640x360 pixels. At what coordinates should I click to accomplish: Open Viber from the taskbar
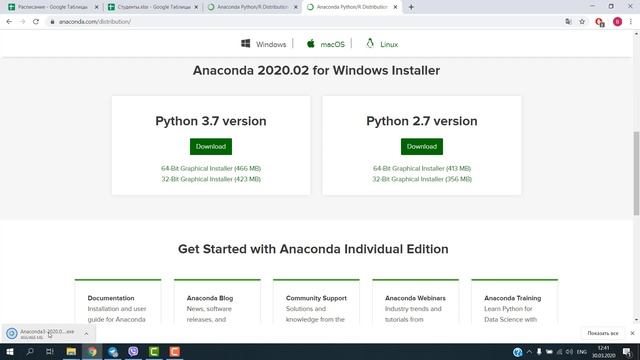pyautogui.click(x=133, y=351)
